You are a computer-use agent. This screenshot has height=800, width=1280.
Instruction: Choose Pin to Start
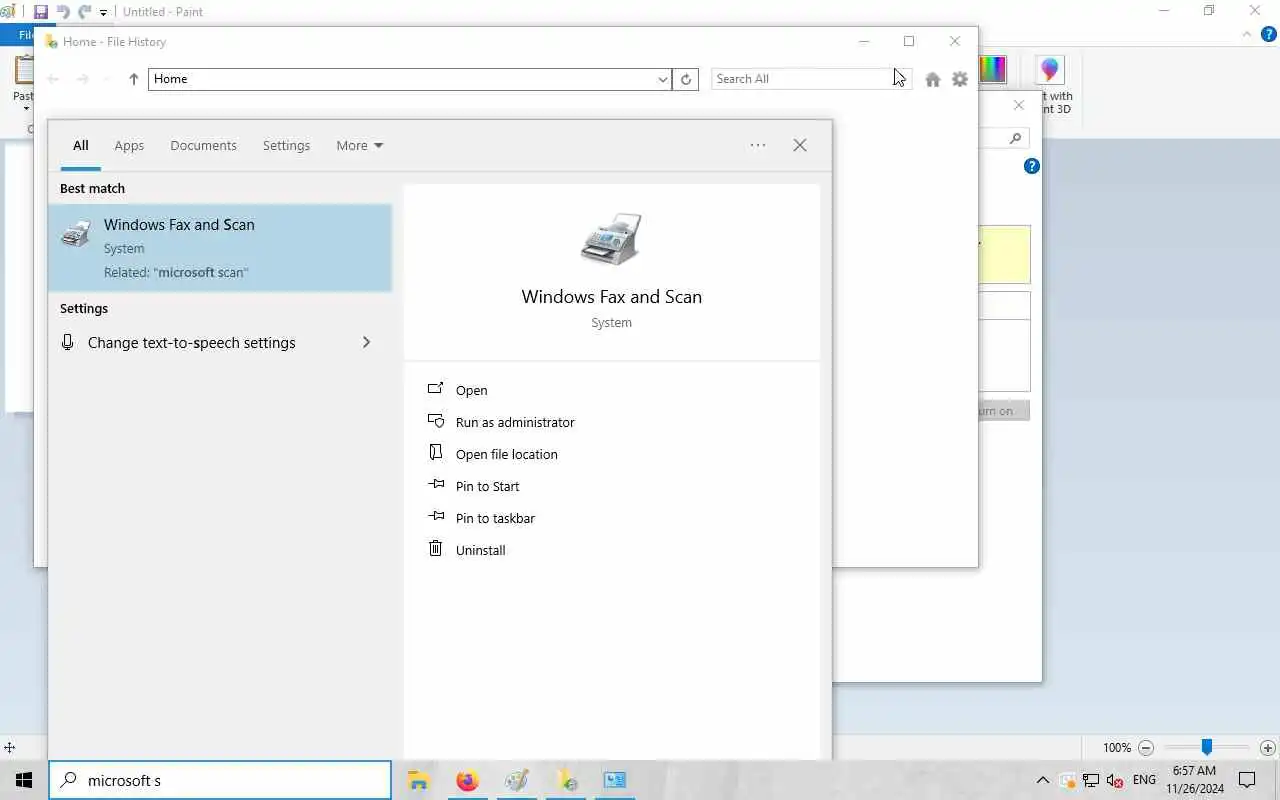[487, 486]
